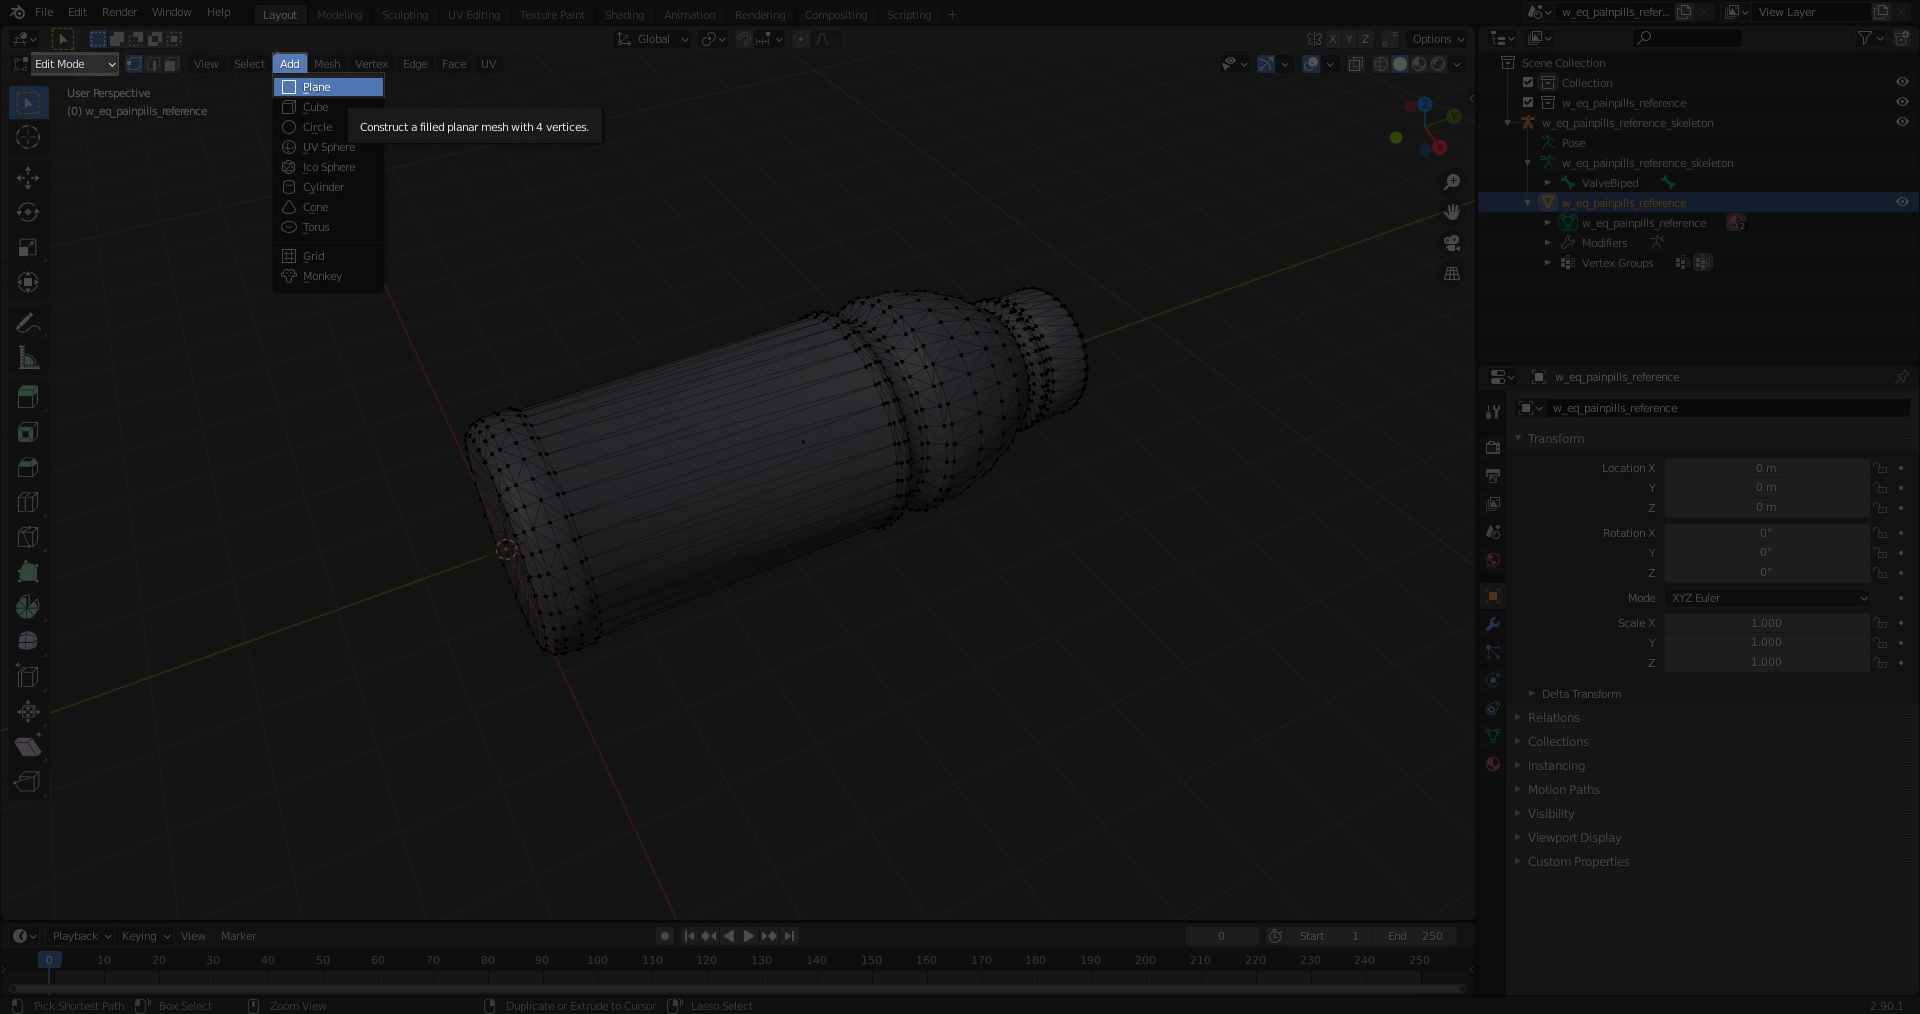Select the Loop Cut tool

(28, 502)
